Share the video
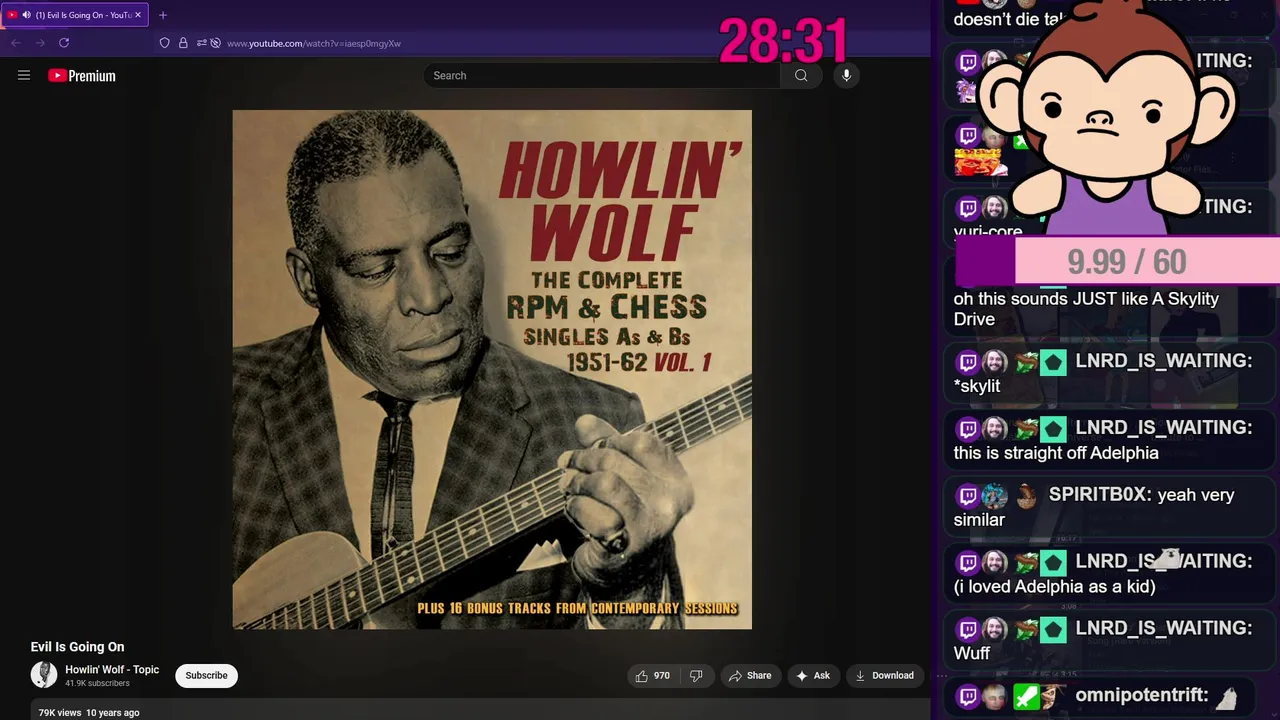Image resolution: width=1280 pixels, height=720 pixels. point(750,676)
